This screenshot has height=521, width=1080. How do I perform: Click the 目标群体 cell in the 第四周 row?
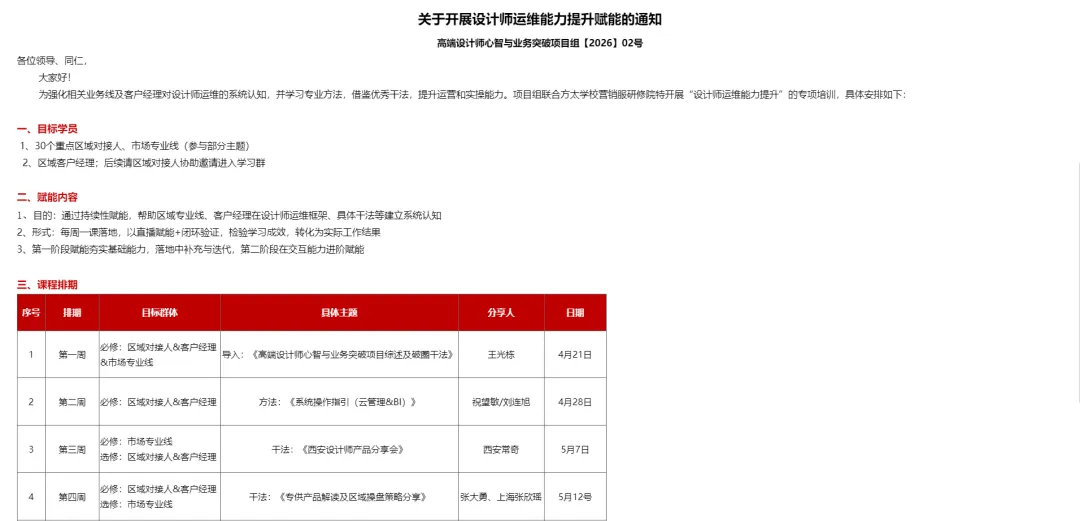[160, 496]
